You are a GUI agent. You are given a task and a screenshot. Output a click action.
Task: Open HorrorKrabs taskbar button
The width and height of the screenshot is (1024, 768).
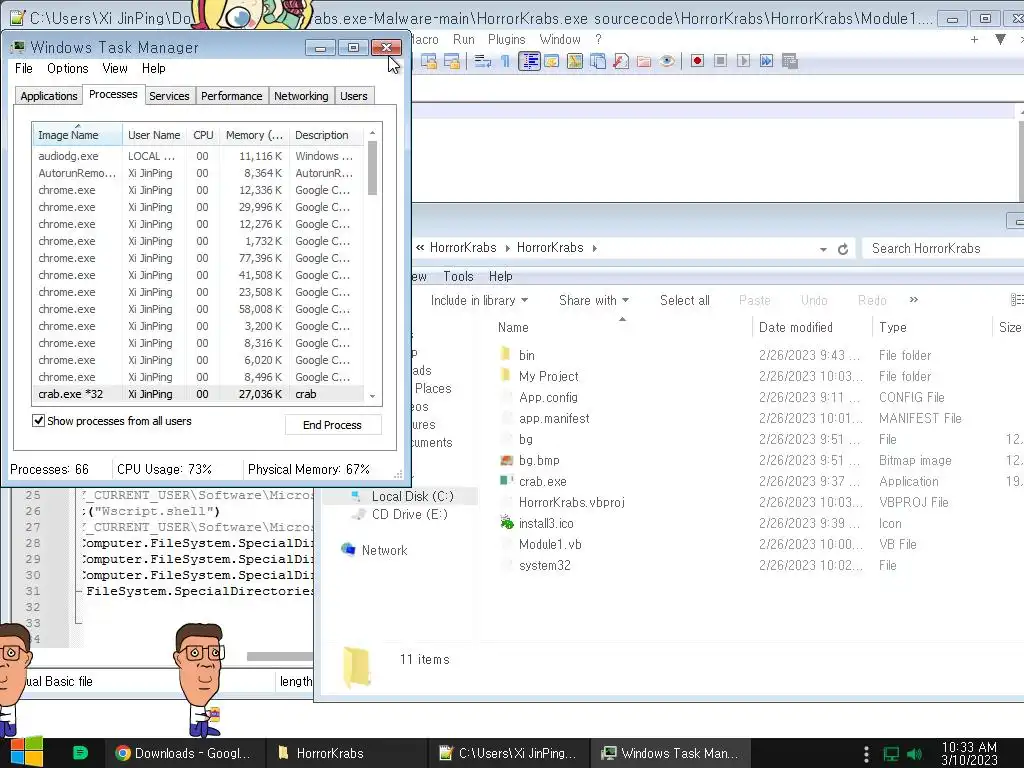(347, 753)
